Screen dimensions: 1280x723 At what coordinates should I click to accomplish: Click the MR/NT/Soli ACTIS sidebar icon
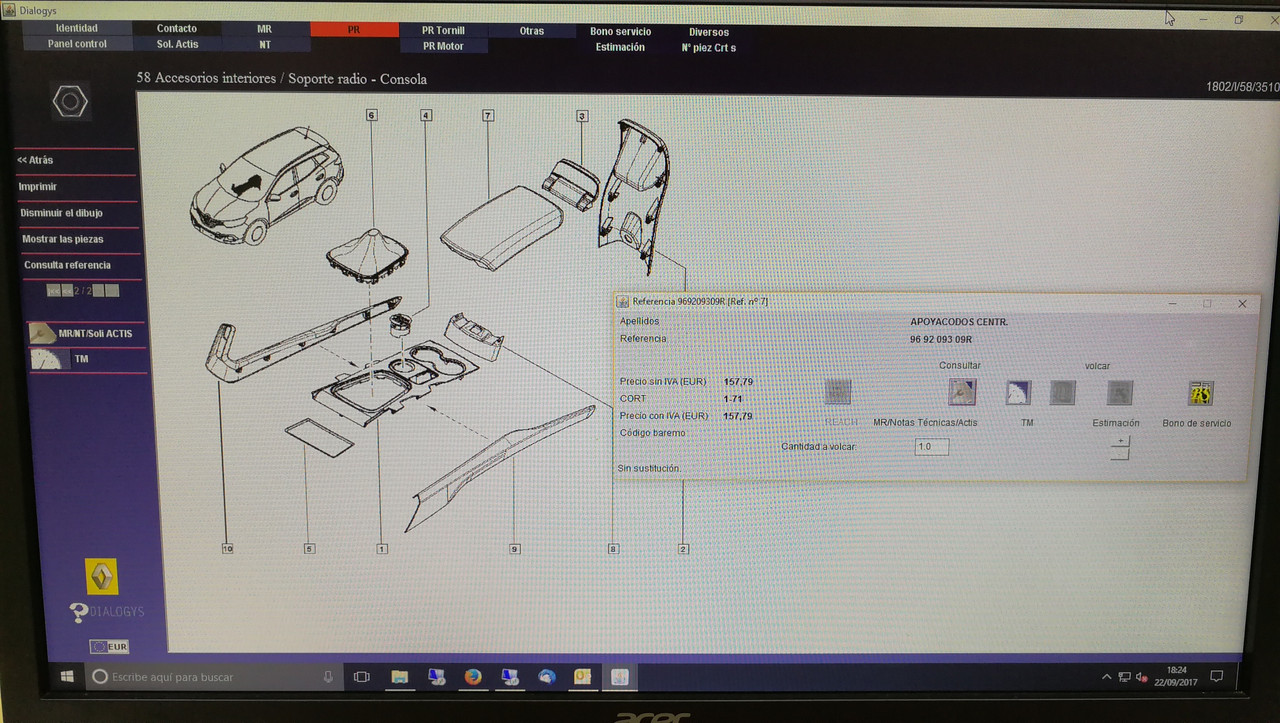click(43, 333)
